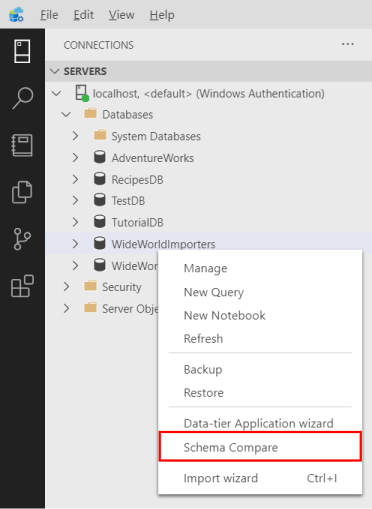Expand the Server Objects folder chevron
This screenshot has width=372, height=509.
point(66,308)
